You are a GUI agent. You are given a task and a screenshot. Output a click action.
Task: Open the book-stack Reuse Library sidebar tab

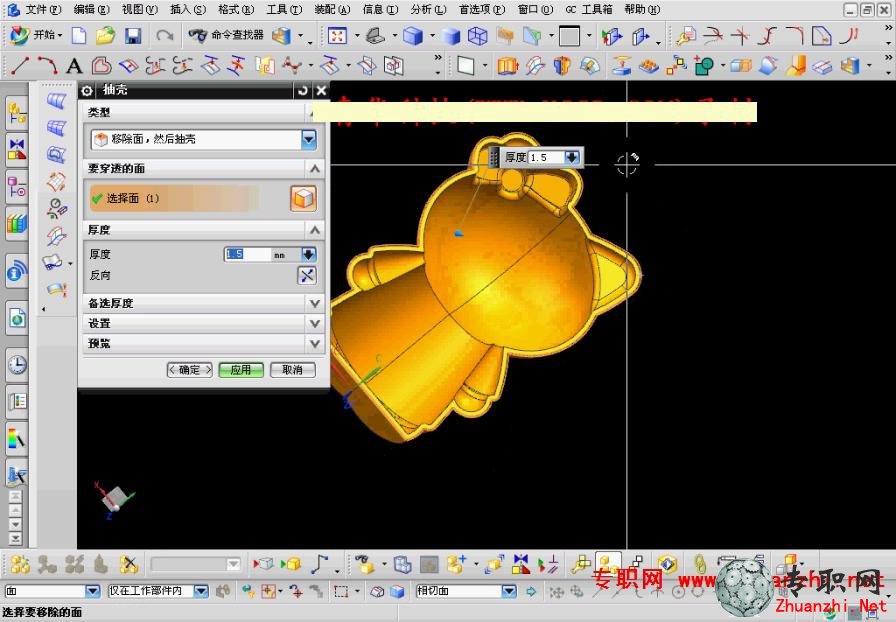pos(17,223)
